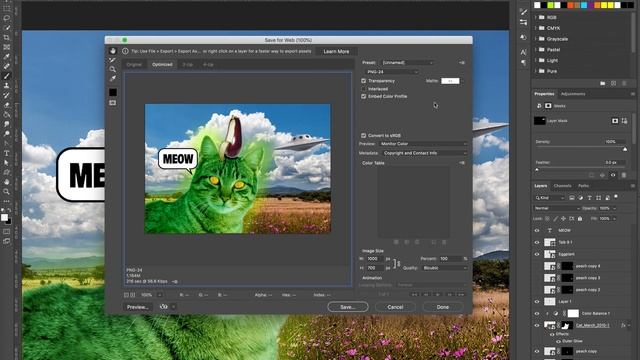Viewport: 640px width, 360px height.
Task: Select the Eyedropper tool in Photoshop toolbar
Action: click(x=7, y=57)
